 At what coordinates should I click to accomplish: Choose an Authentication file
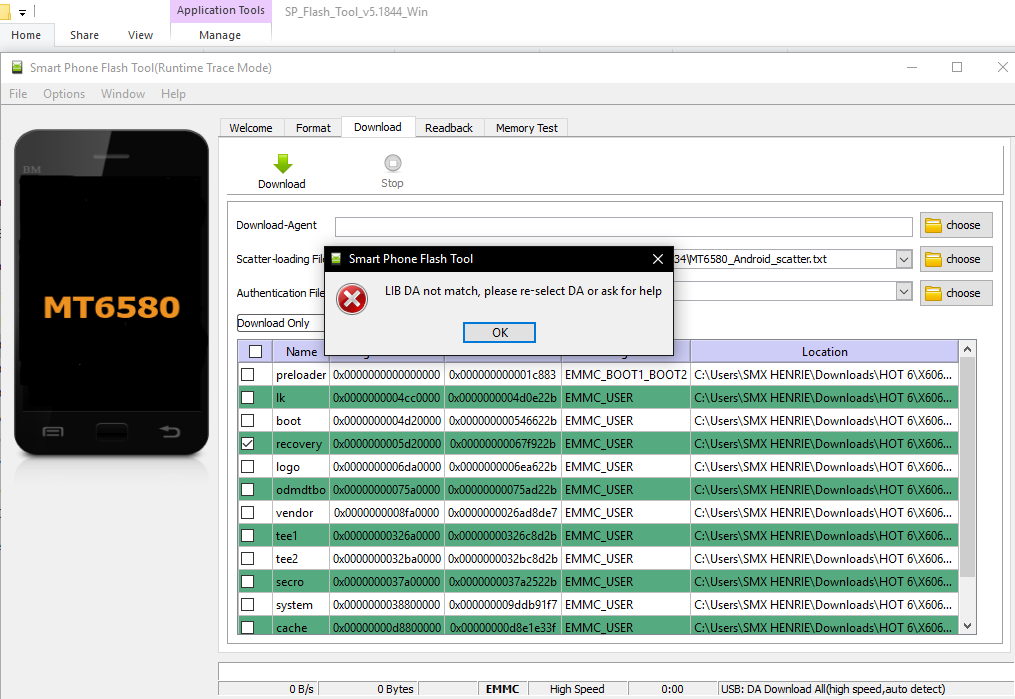[955, 293]
